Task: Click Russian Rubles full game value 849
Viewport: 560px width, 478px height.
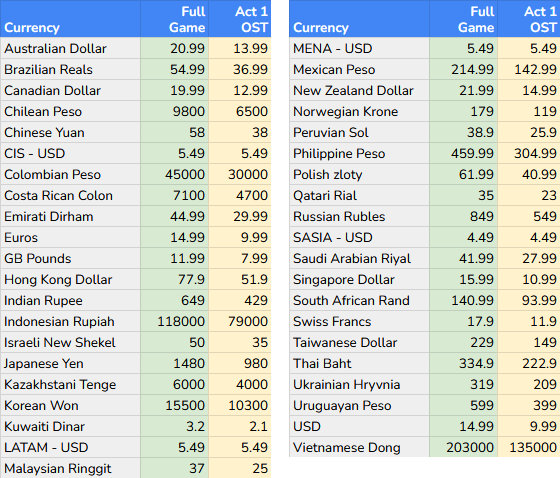Action: pos(463,216)
